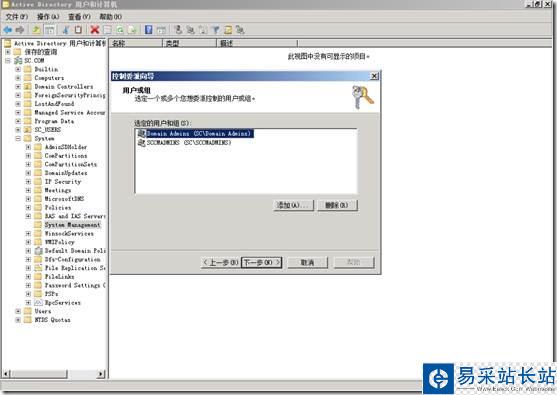Image resolution: width=557 pixels, height=395 pixels.
Task: Click the 取消 cancel button
Action: 308,263
